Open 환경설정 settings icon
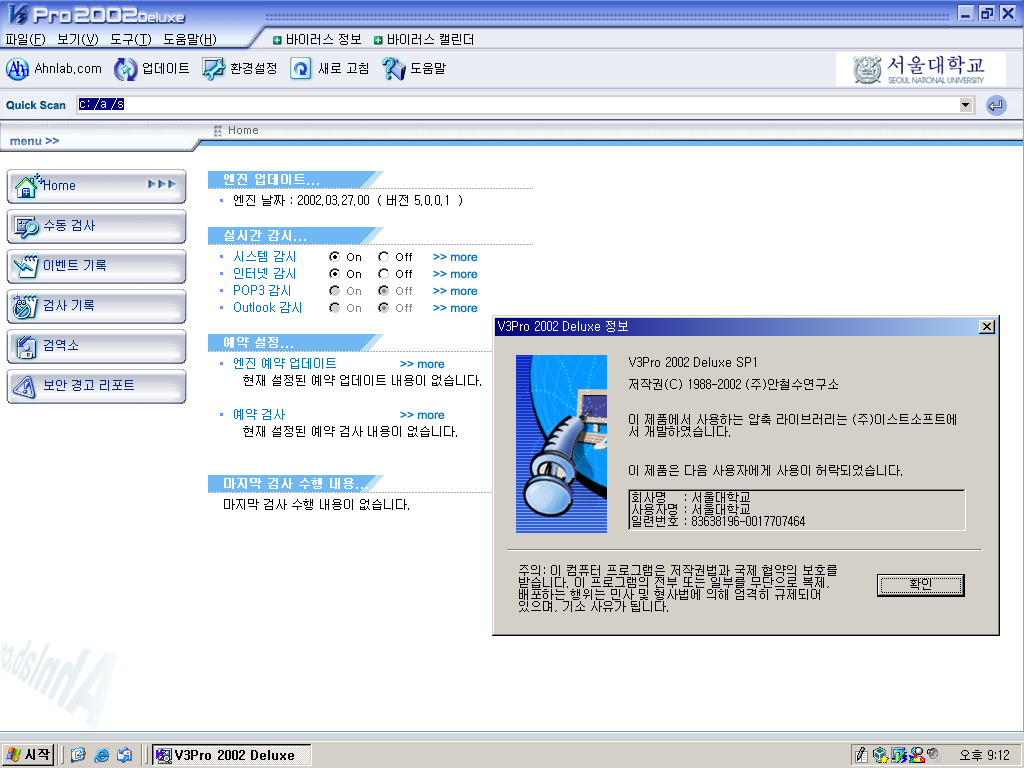1024x768 pixels. pyautogui.click(x=213, y=69)
